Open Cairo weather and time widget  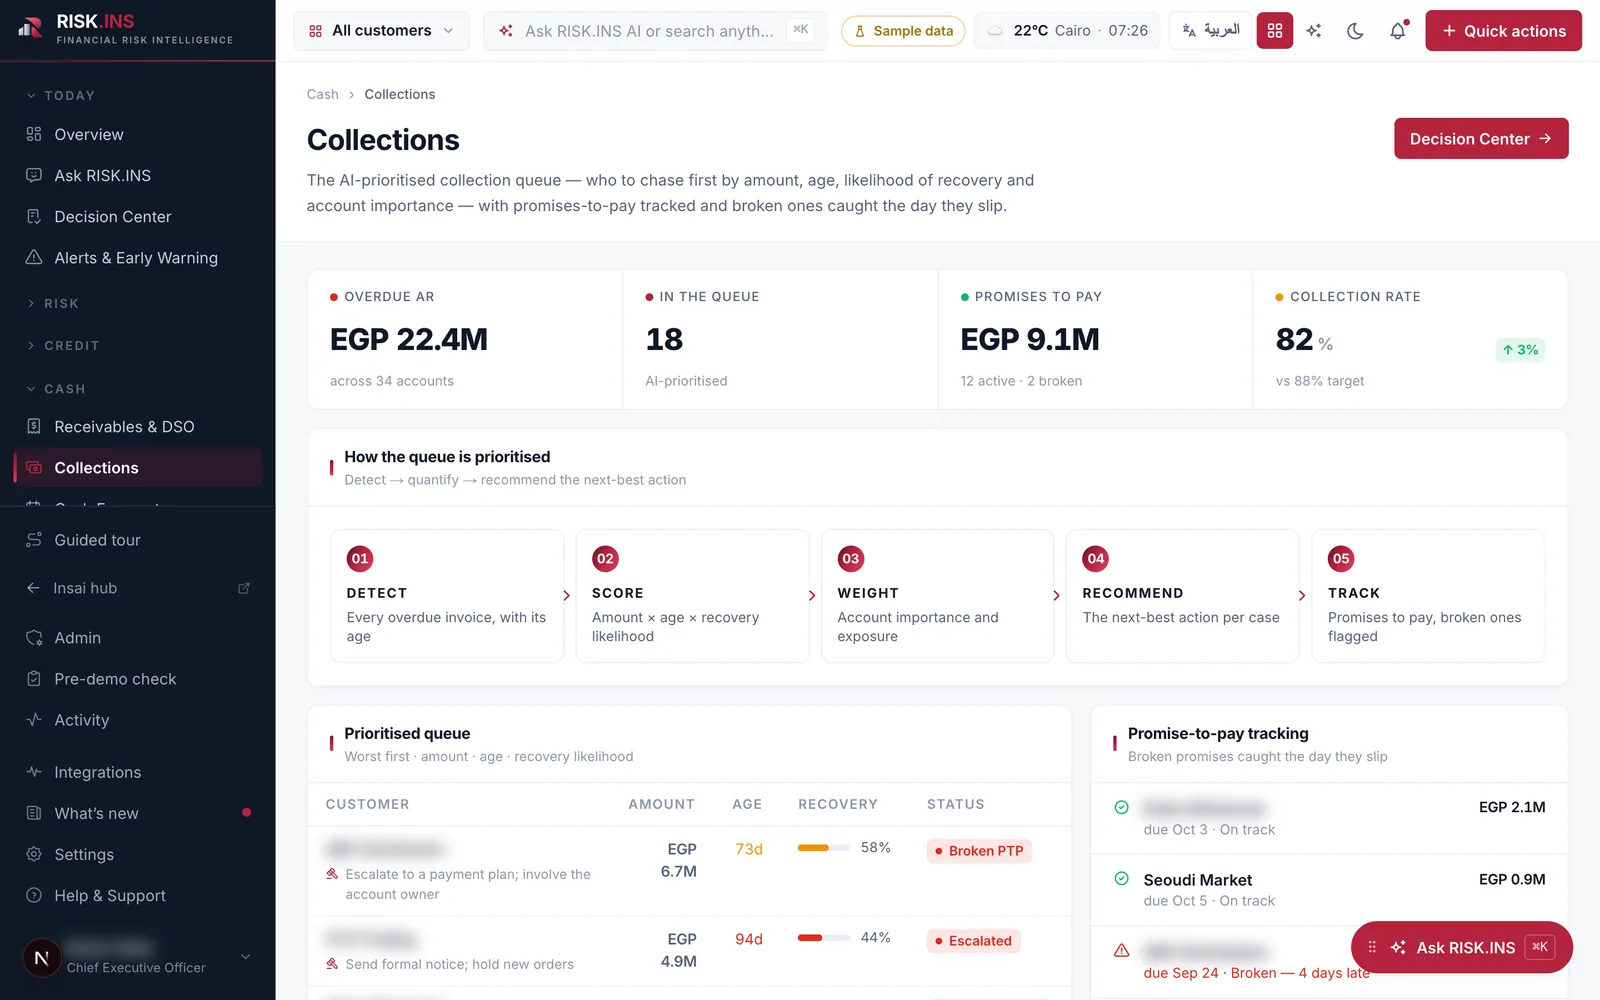pyautogui.click(x=1067, y=31)
